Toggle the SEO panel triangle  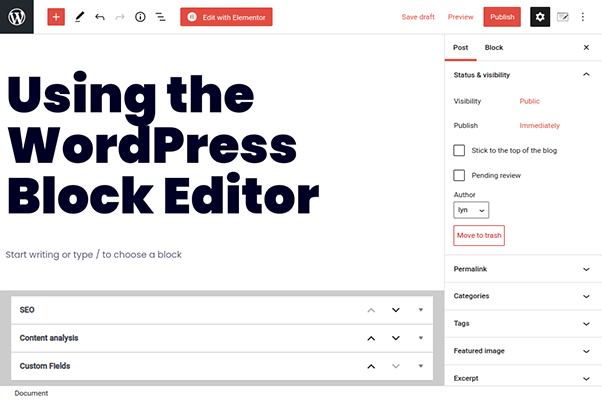(421, 310)
